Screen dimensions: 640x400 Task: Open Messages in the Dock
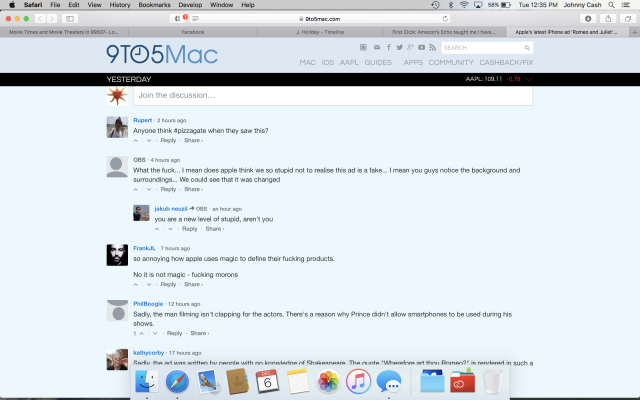click(x=389, y=382)
